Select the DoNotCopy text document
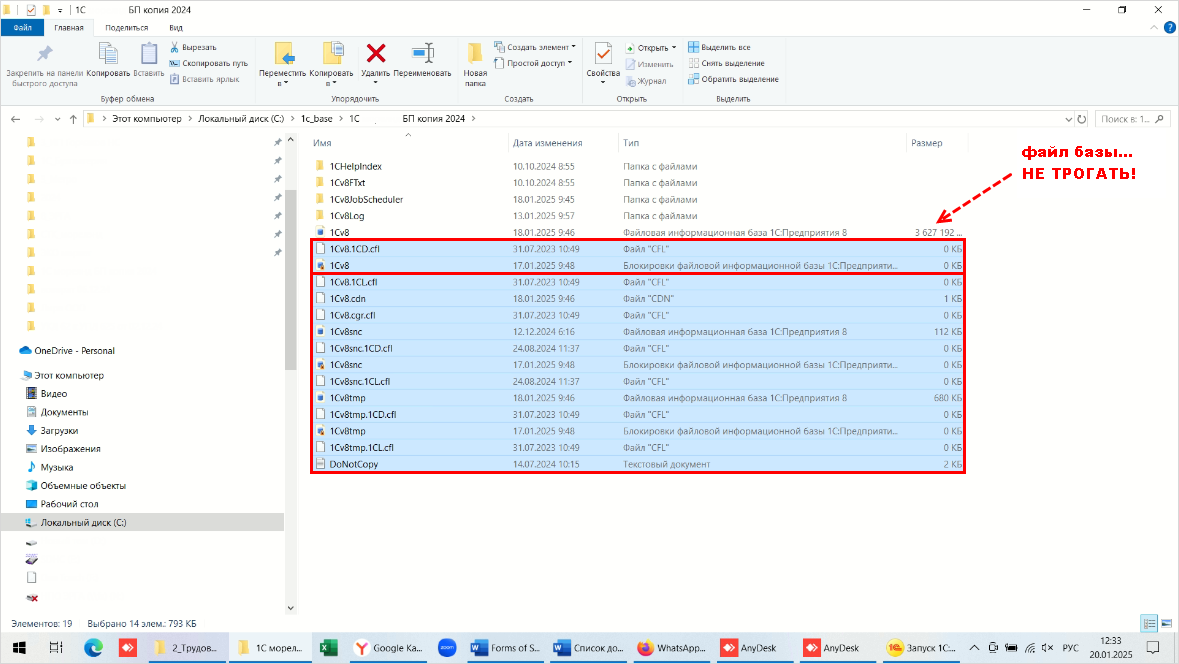The width and height of the screenshot is (1179, 664). pyautogui.click(x=353, y=464)
